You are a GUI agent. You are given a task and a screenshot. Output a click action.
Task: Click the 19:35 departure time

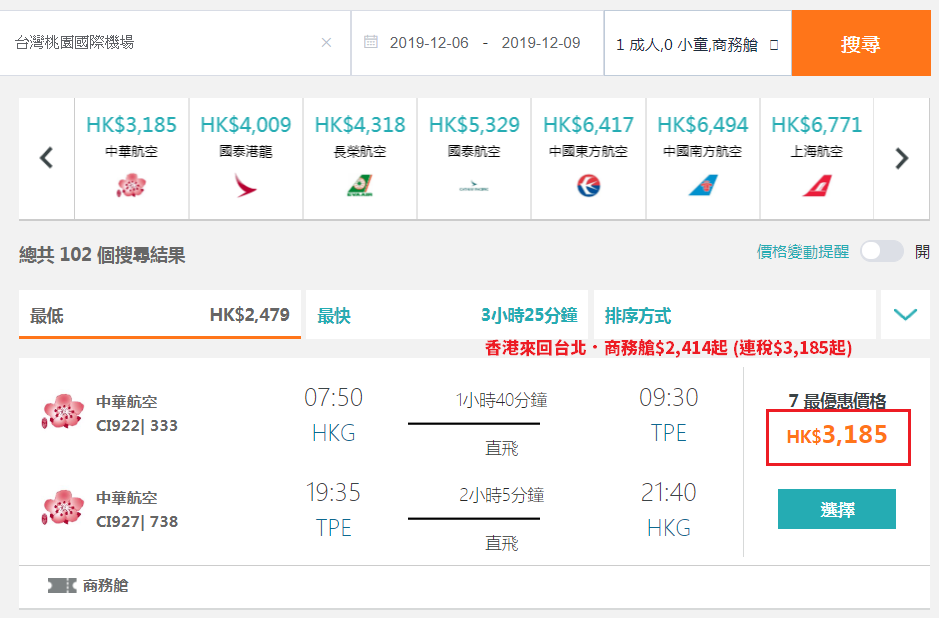coord(334,493)
